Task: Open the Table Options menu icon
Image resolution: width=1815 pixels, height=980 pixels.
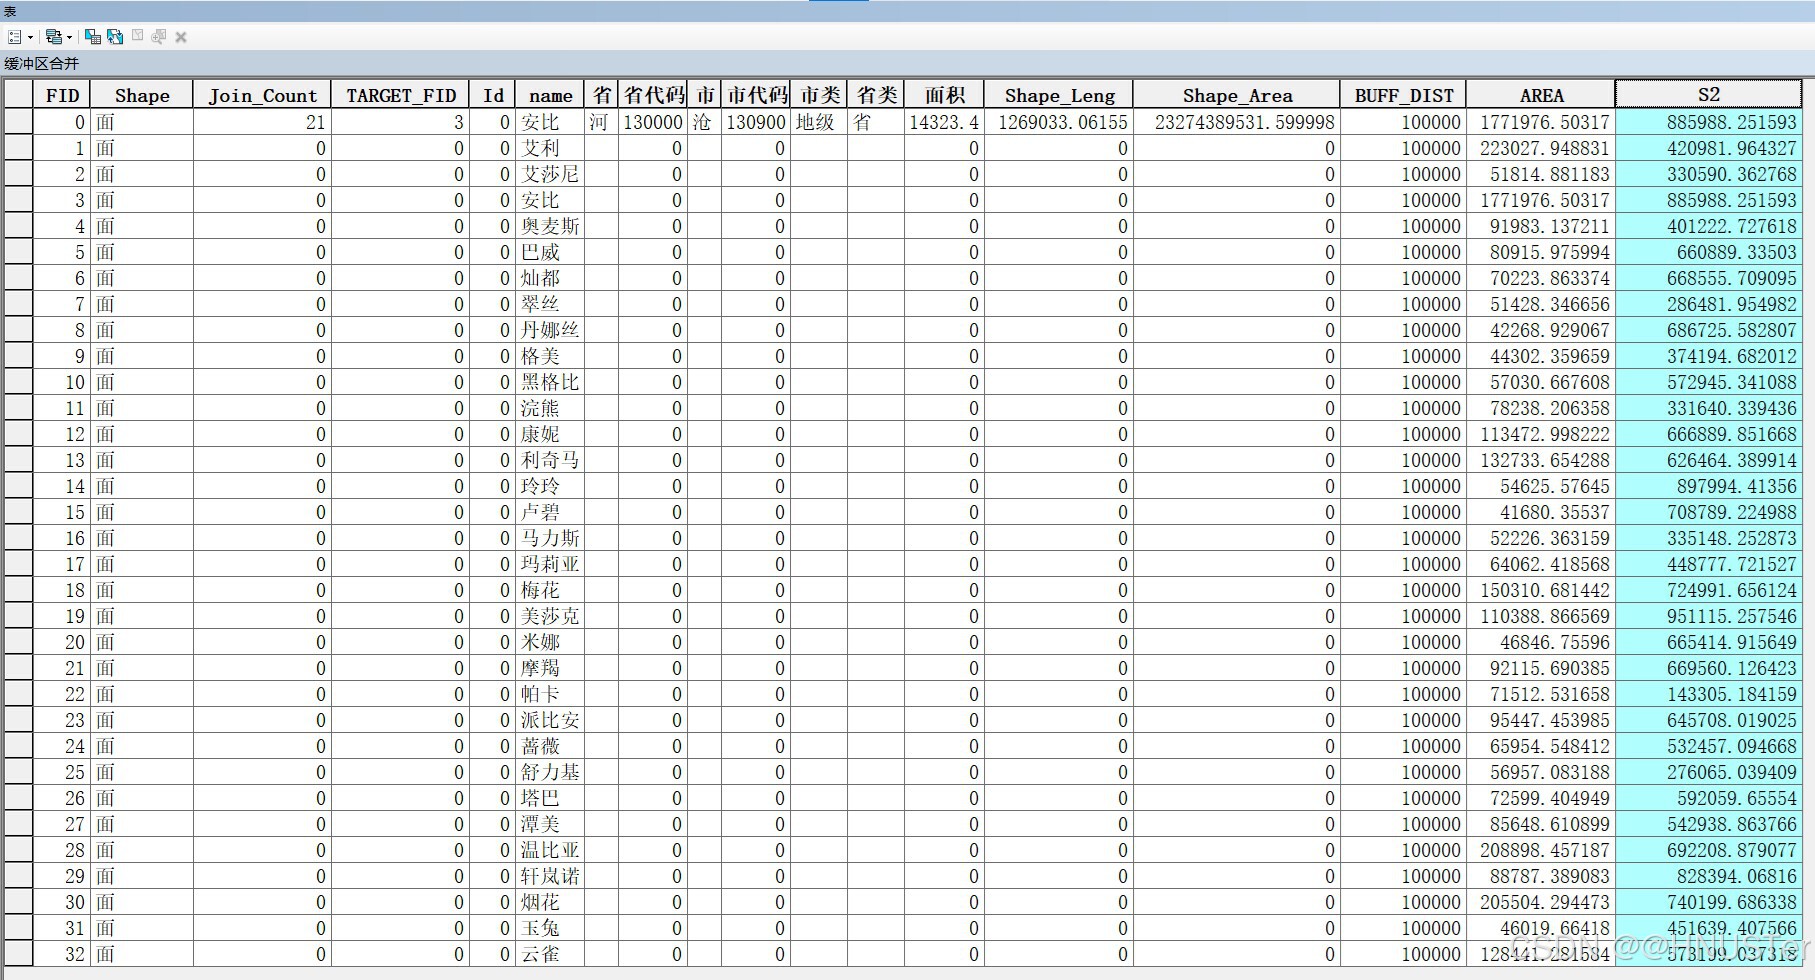Action: pyautogui.click(x=15, y=37)
